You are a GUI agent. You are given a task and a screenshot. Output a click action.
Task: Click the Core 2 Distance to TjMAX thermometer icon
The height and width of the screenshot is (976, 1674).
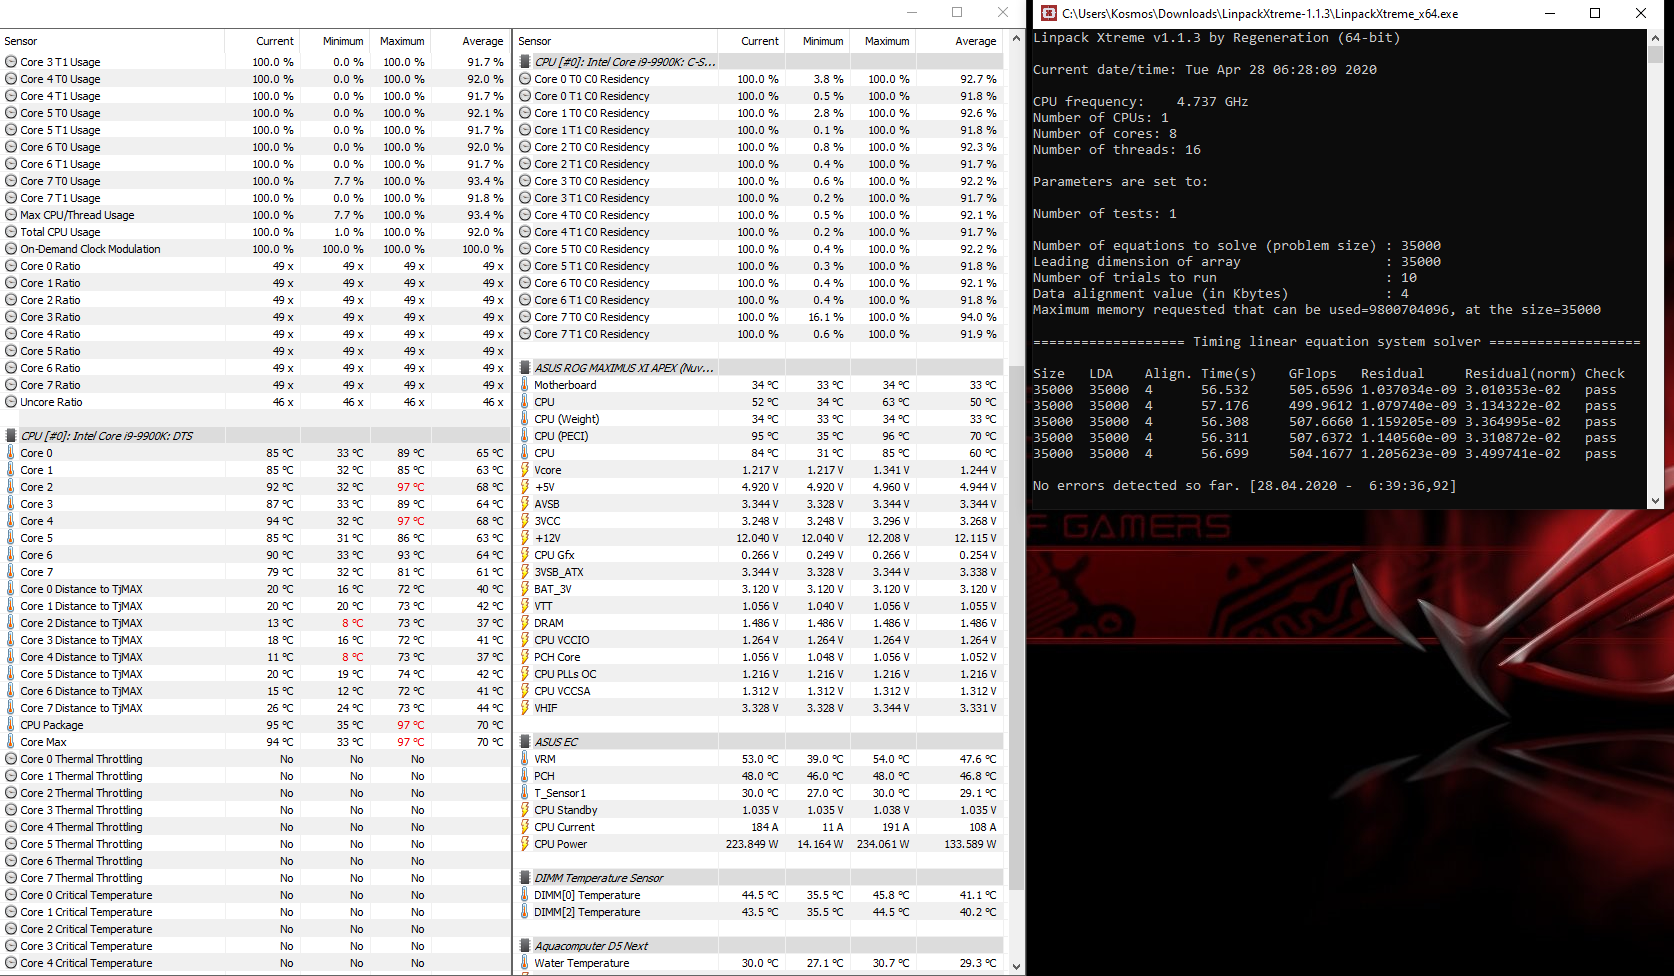(11, 623)
